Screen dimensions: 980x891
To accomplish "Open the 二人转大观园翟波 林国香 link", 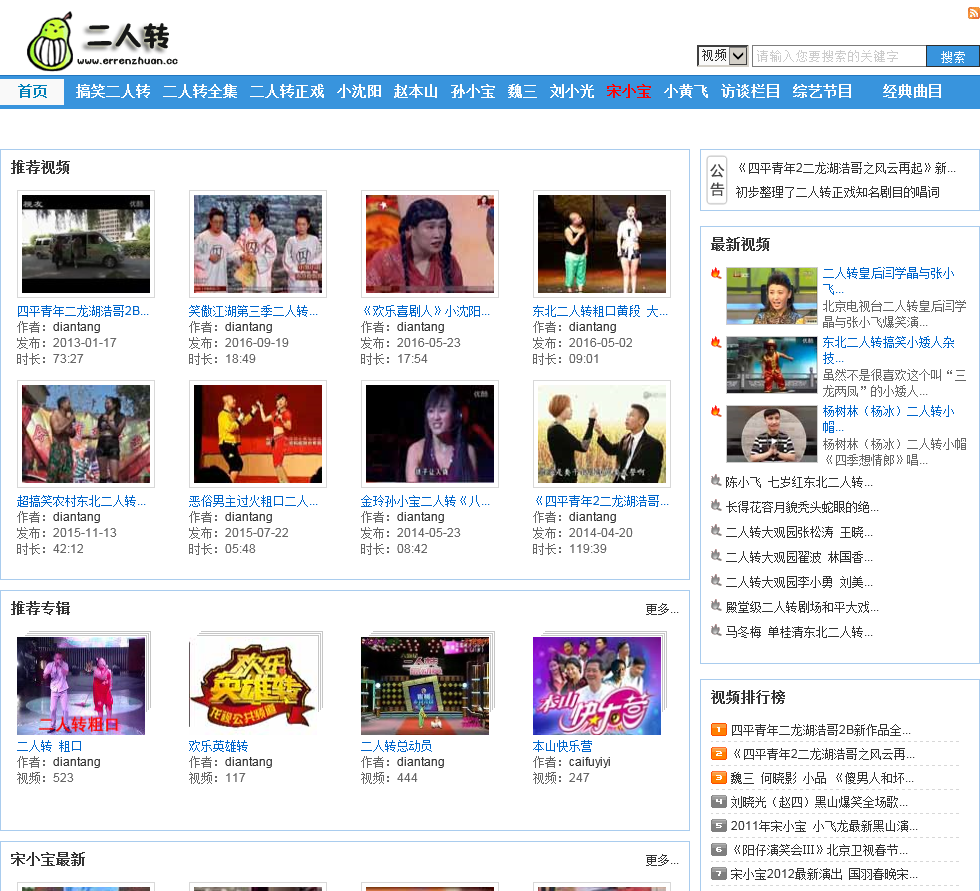I will (799, 557).
